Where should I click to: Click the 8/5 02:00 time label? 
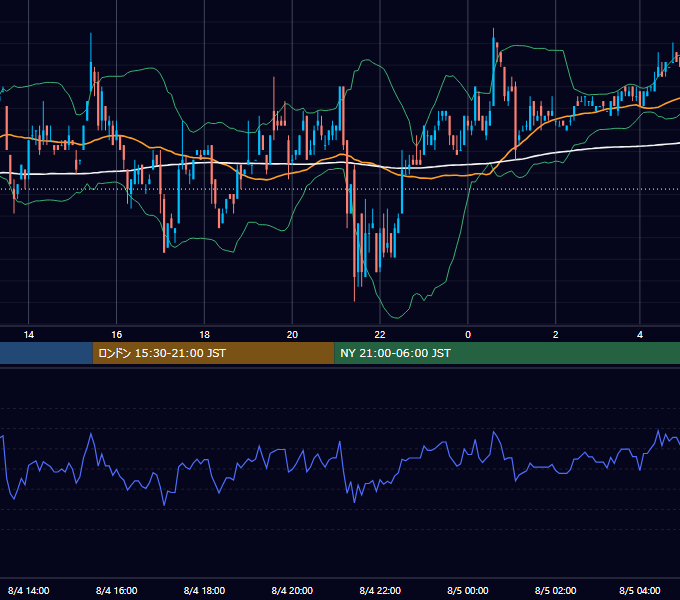pos(556,590)
